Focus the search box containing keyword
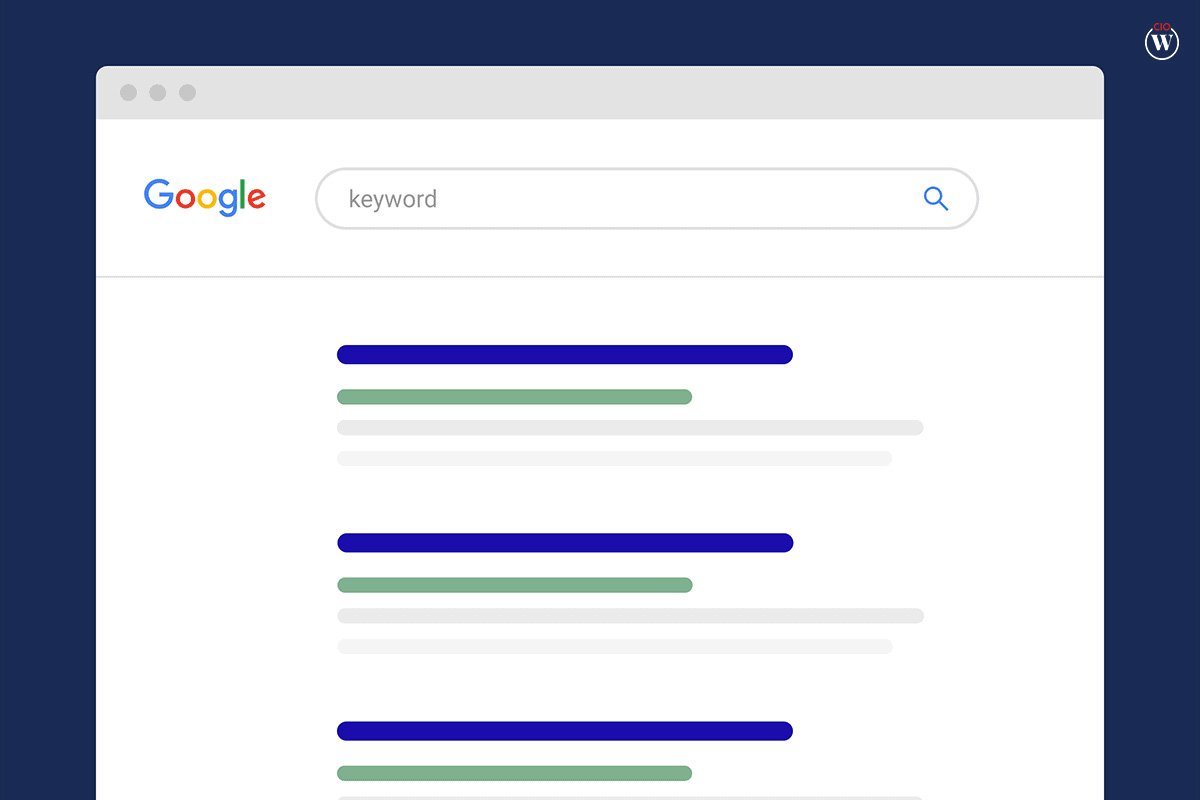Image resolution: width=1200 pixels, height=800 pixels. pyautogui.click(x=647, y=199)
